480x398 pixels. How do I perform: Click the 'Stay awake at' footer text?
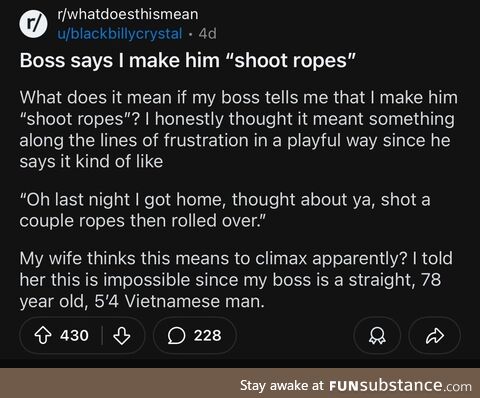[x=282, y=386]
